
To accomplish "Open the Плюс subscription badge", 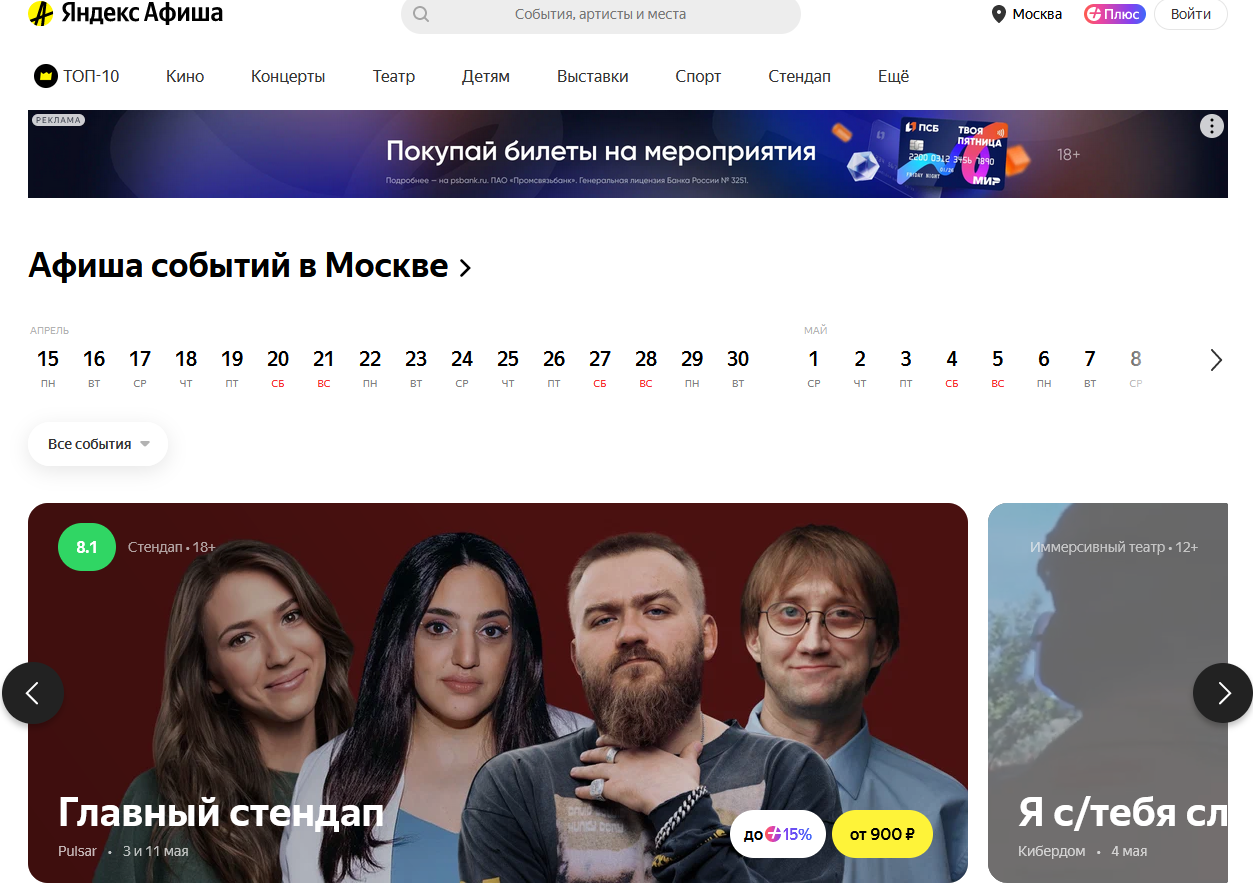I will (1115, 14).
